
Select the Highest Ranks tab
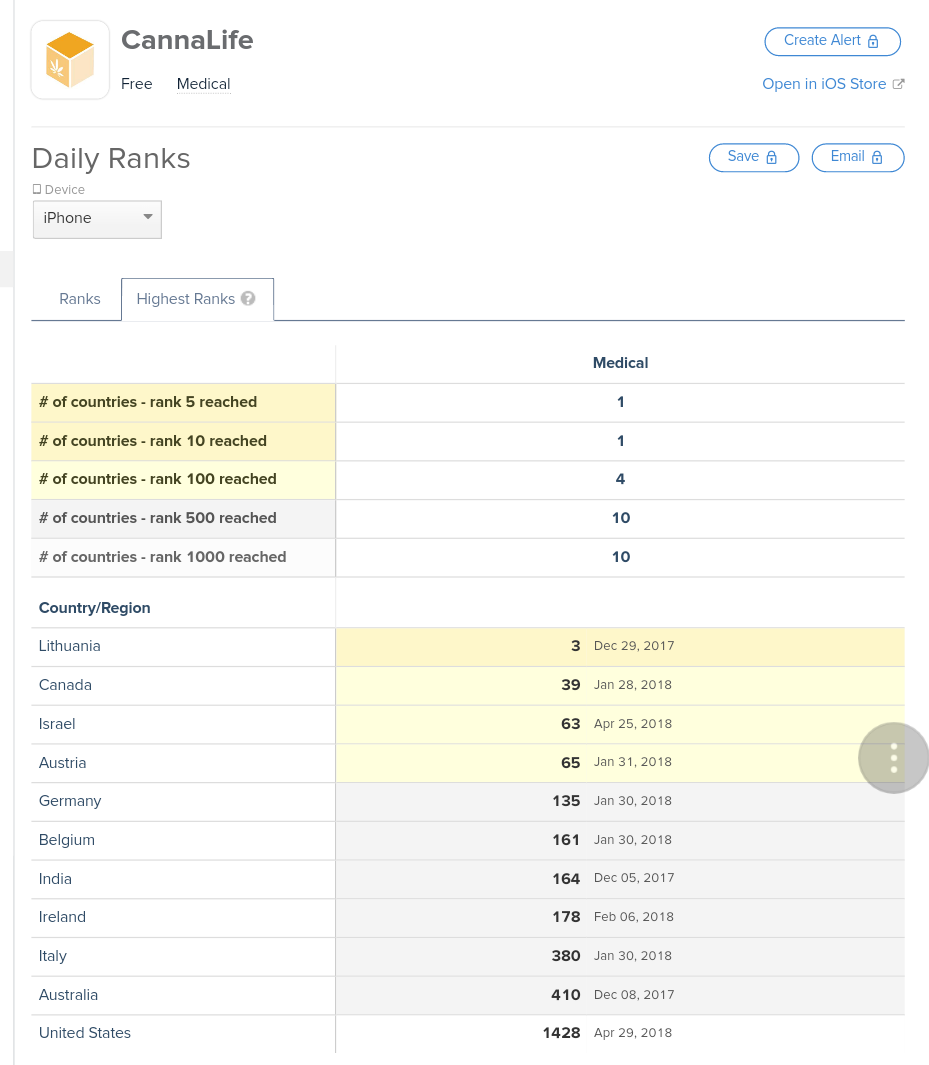click(186, 299)
